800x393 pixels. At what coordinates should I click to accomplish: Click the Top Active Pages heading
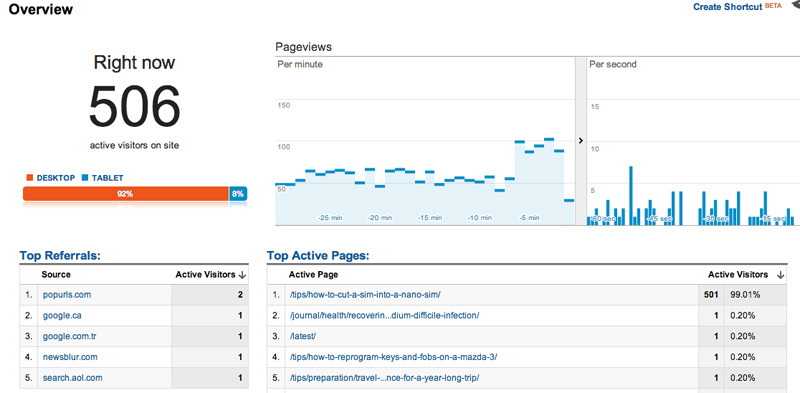(318, 256)
